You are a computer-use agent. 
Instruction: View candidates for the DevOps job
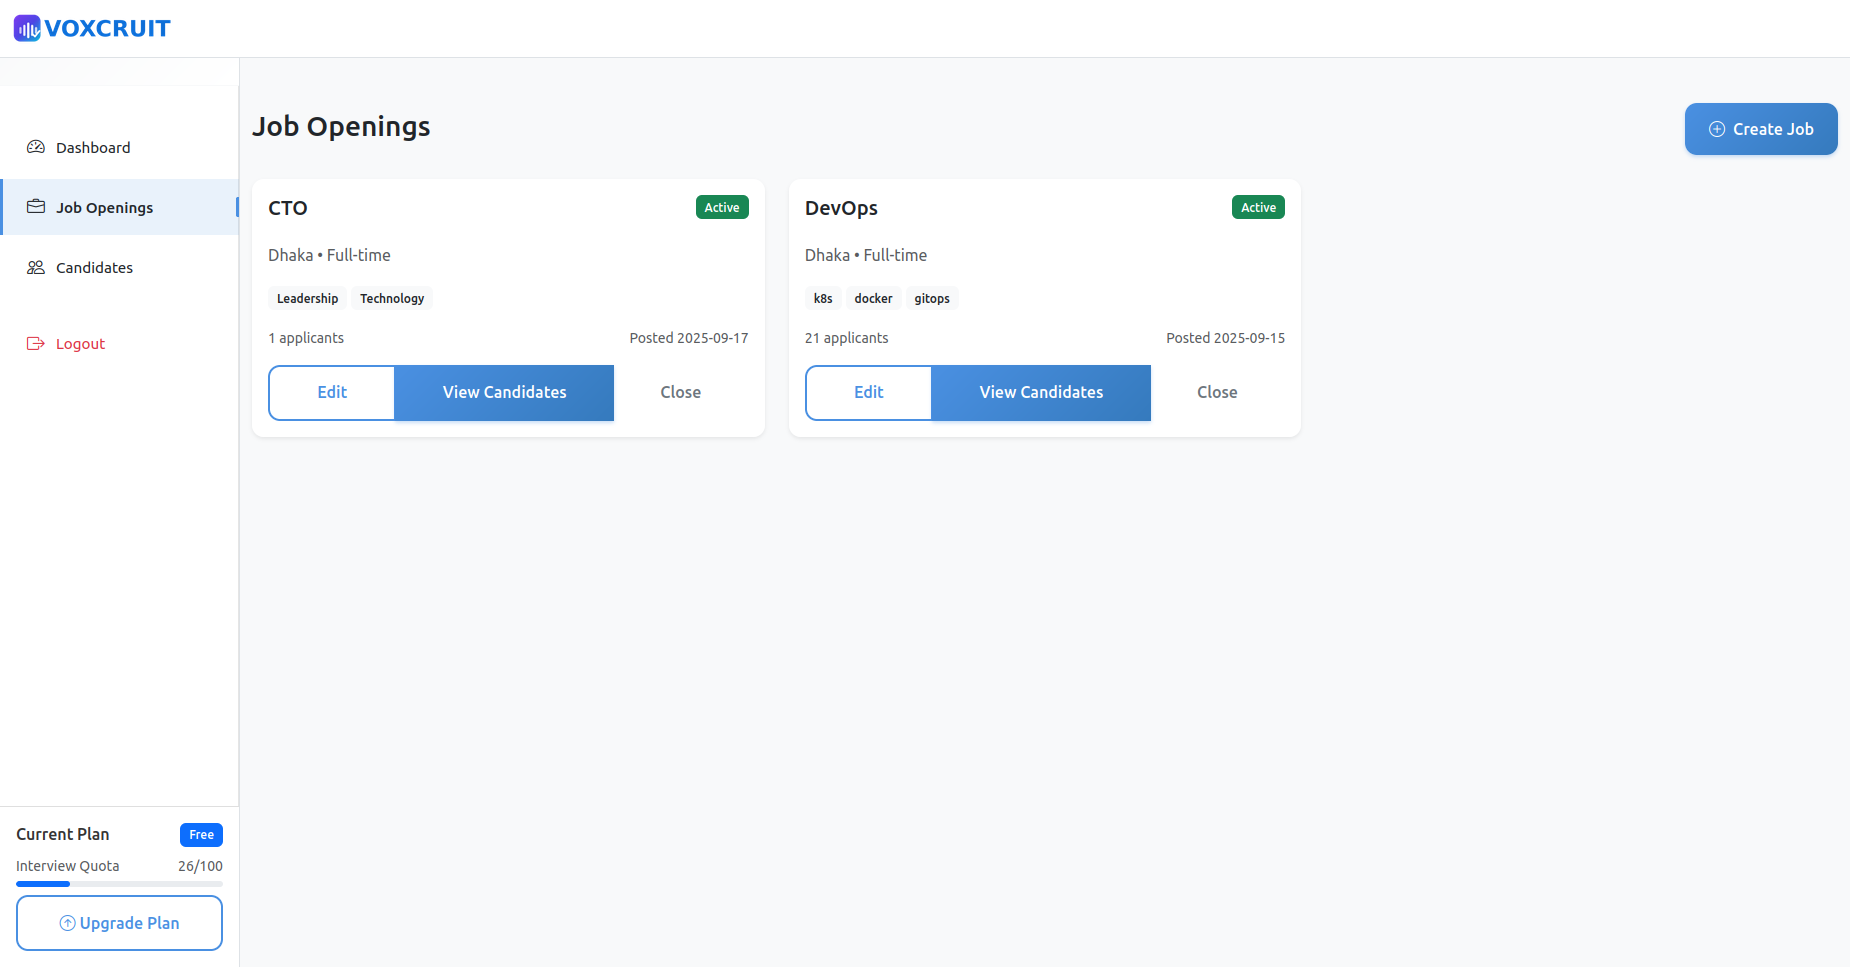tap(1041, 392)
